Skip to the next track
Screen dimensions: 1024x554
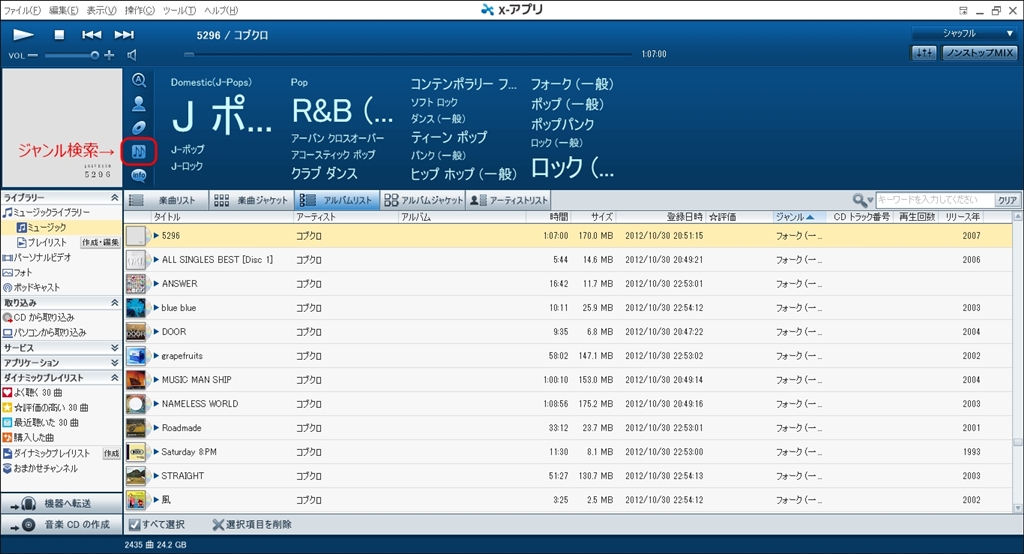(124, 35)
